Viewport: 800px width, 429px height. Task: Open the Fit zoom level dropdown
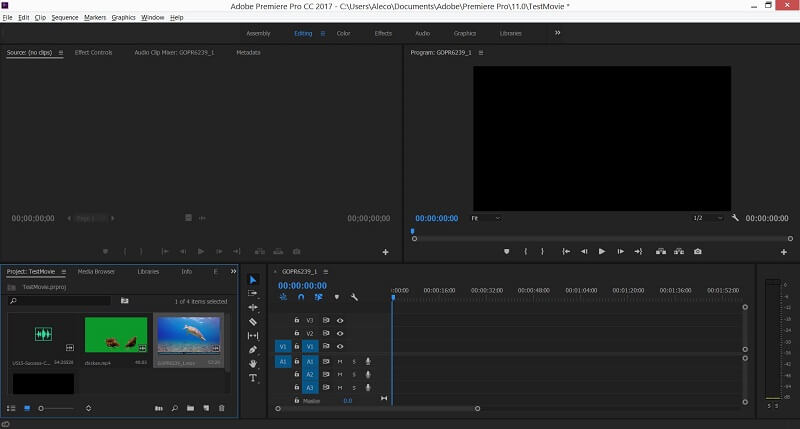pyautogui.click(x=486, y=218)
